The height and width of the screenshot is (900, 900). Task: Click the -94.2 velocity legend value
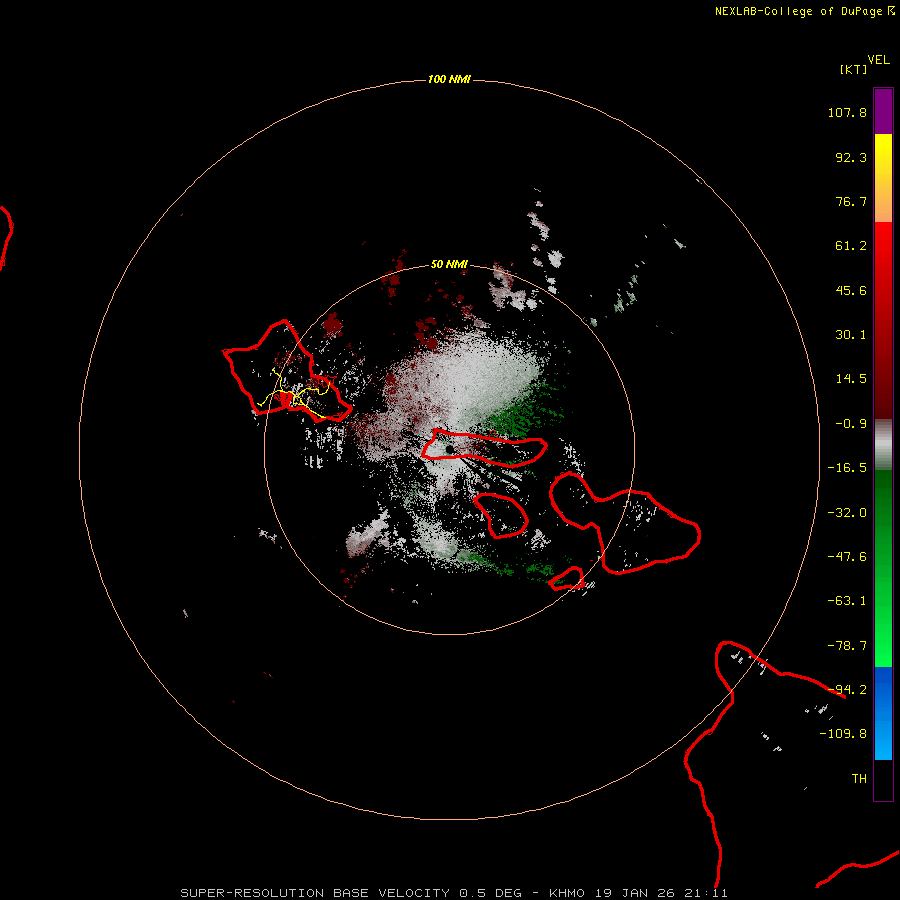click(x=847, y=690)
